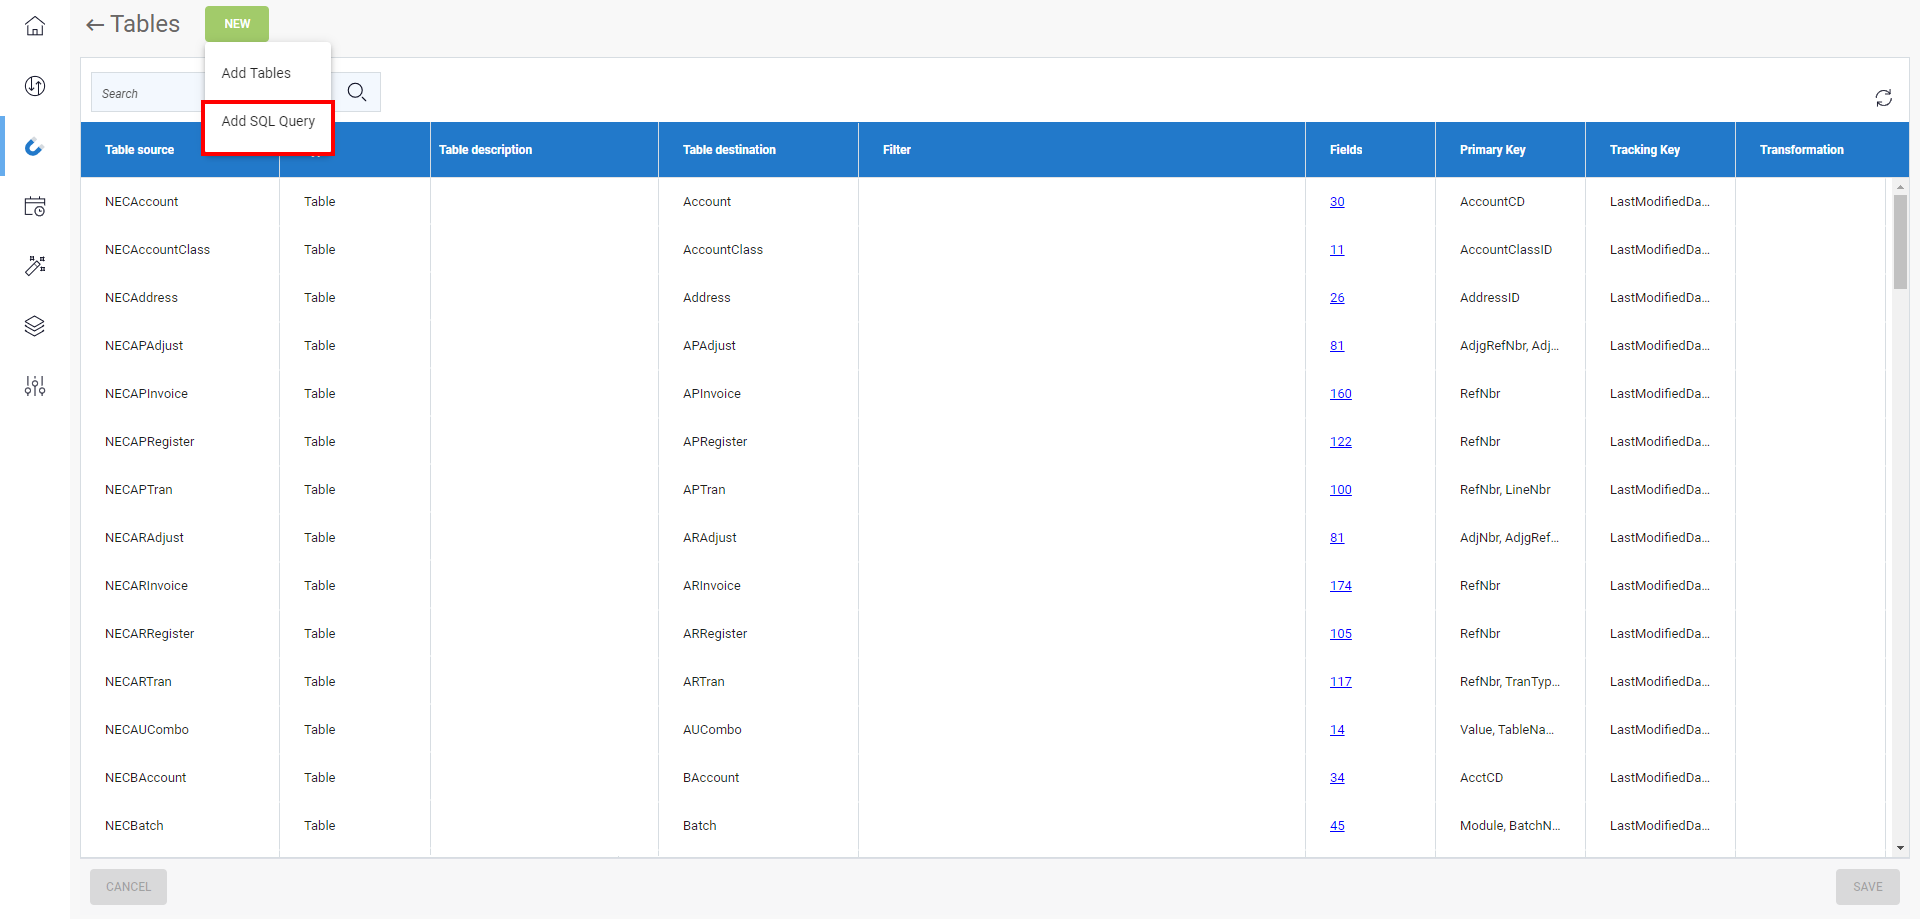Click the refresh icon above the table

1883,98
